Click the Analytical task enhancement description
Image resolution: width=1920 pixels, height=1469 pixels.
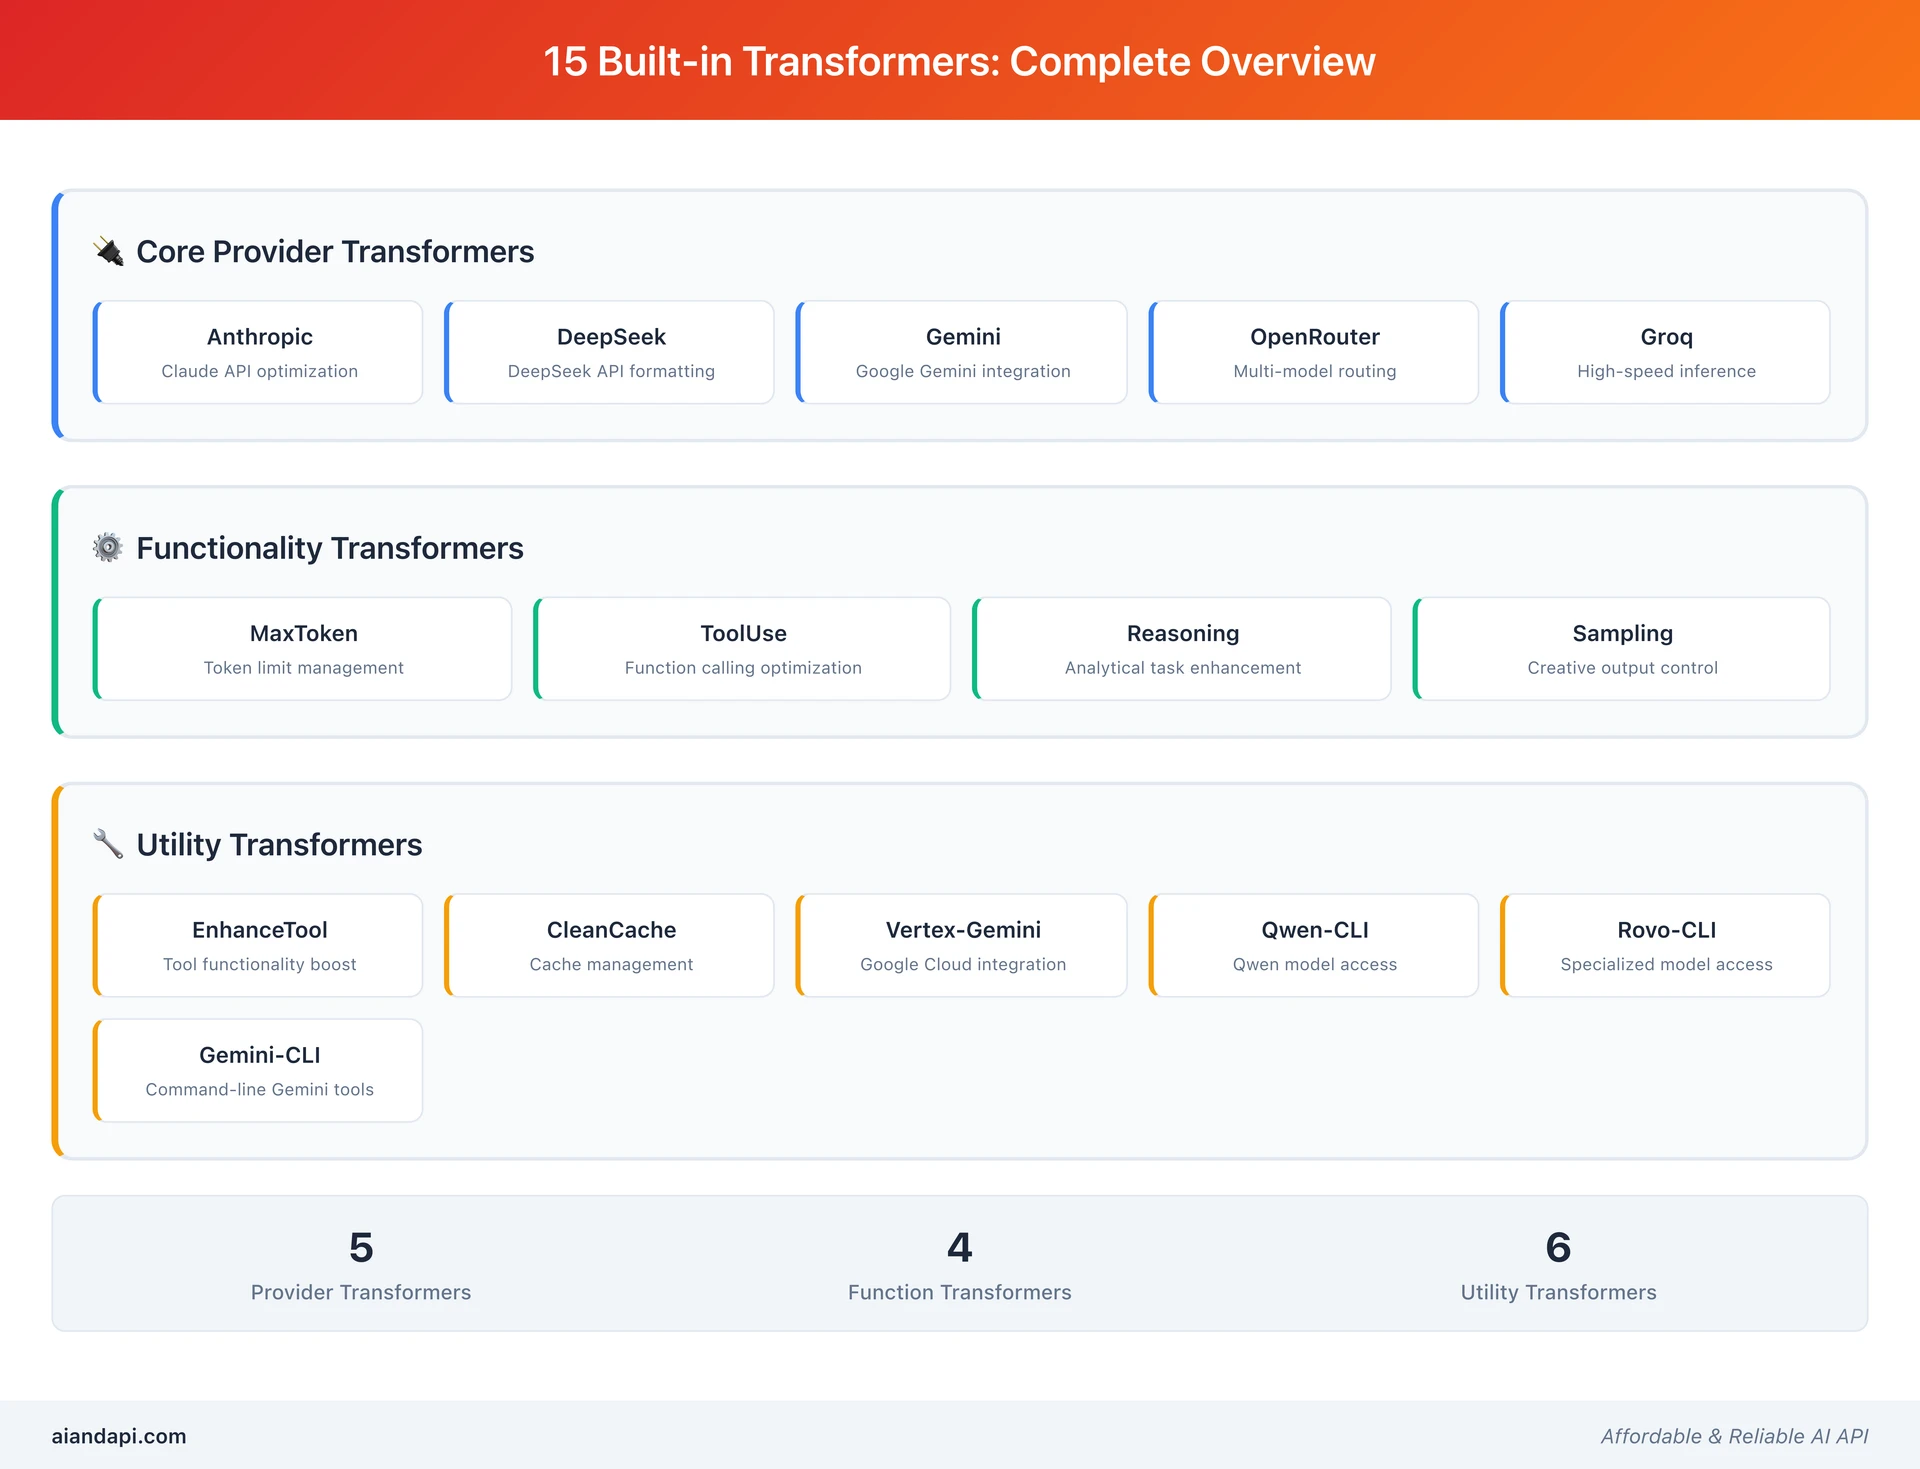coord(1183,668)
